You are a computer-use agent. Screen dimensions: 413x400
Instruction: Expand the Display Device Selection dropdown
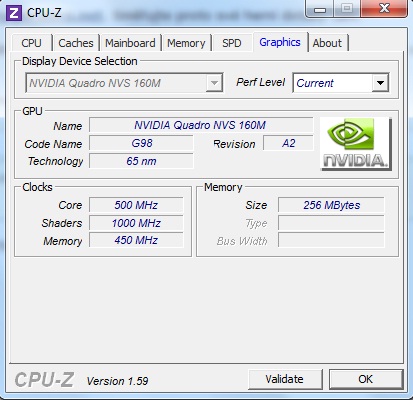pyautogui.click(x=214, y=83)
